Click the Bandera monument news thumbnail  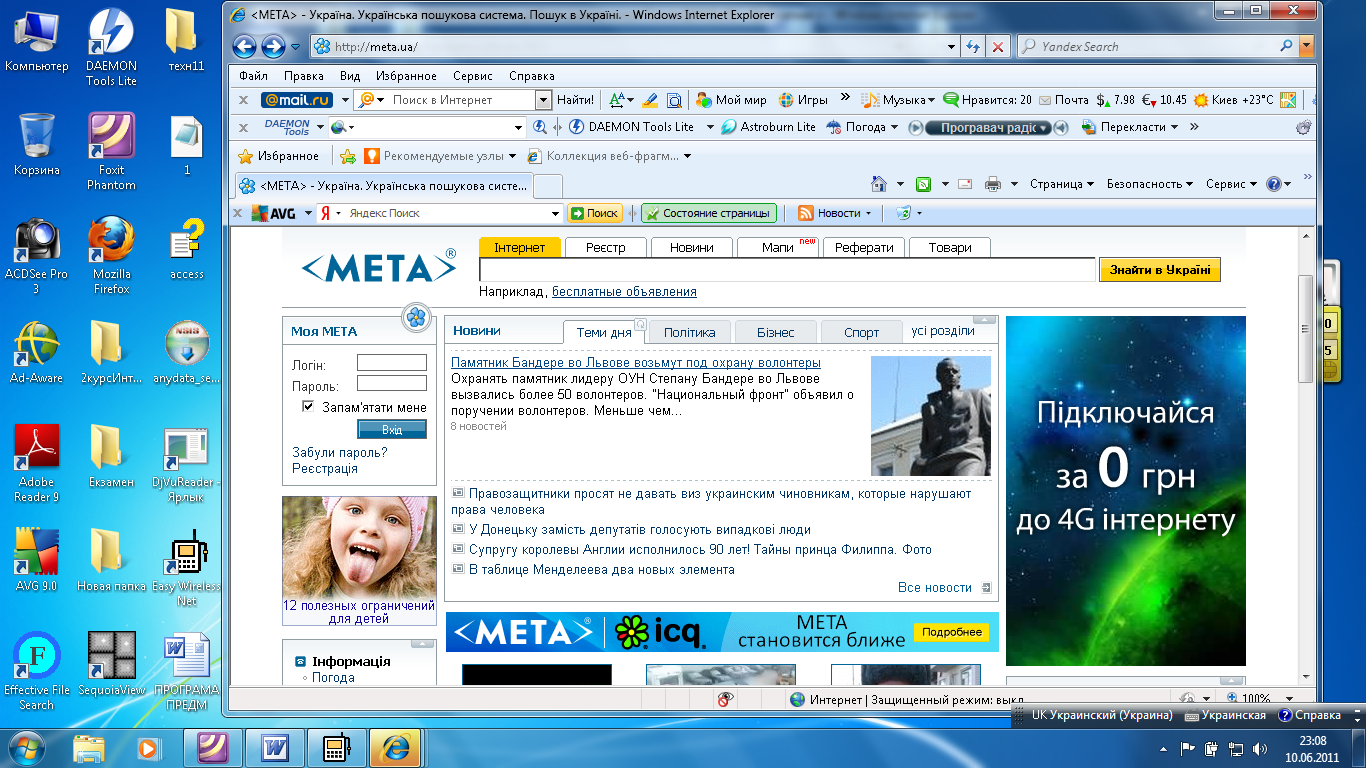coord(931,415)
